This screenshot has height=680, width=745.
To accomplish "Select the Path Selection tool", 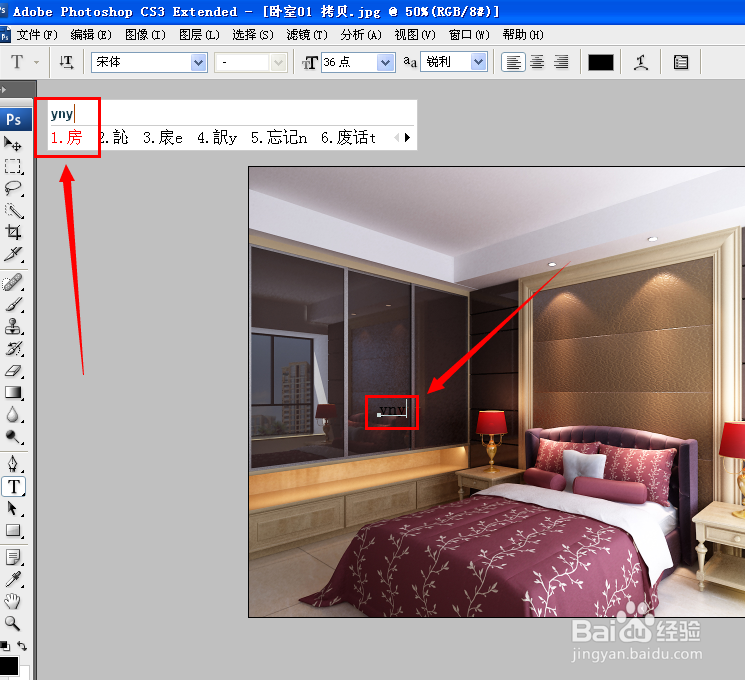I will coord(13,508).
